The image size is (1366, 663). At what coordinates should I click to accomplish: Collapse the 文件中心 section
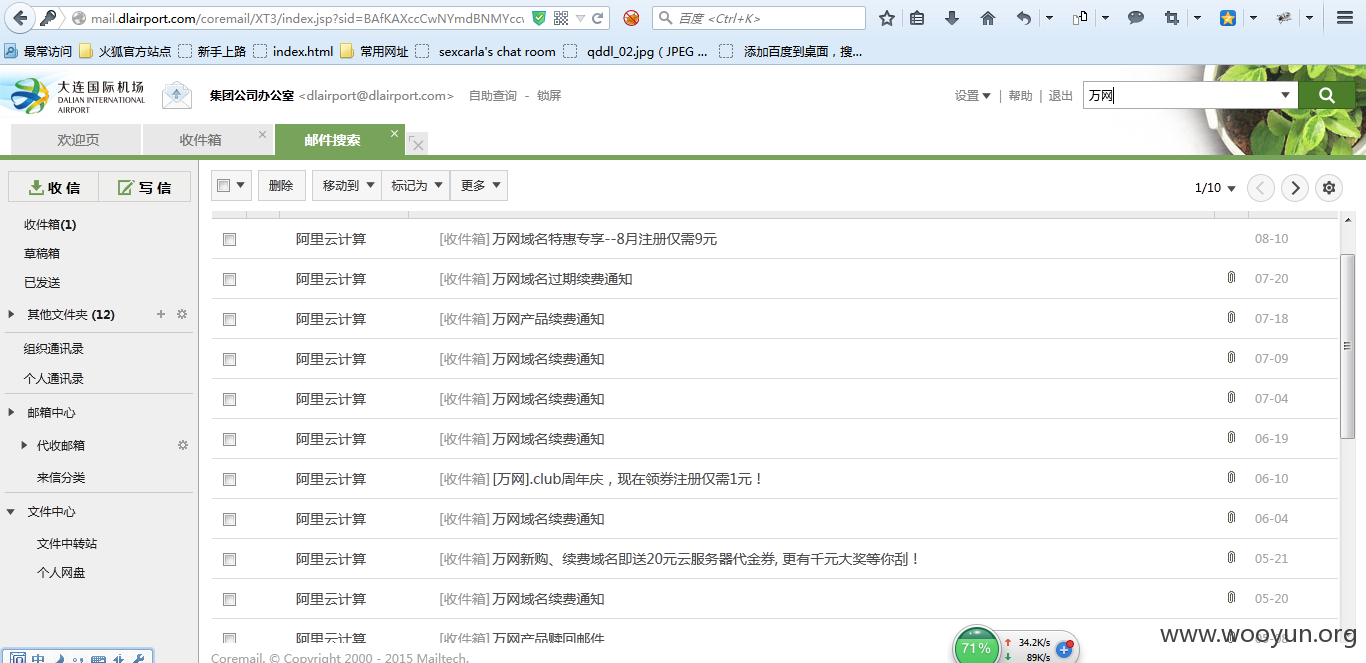[x=12, y=511]
